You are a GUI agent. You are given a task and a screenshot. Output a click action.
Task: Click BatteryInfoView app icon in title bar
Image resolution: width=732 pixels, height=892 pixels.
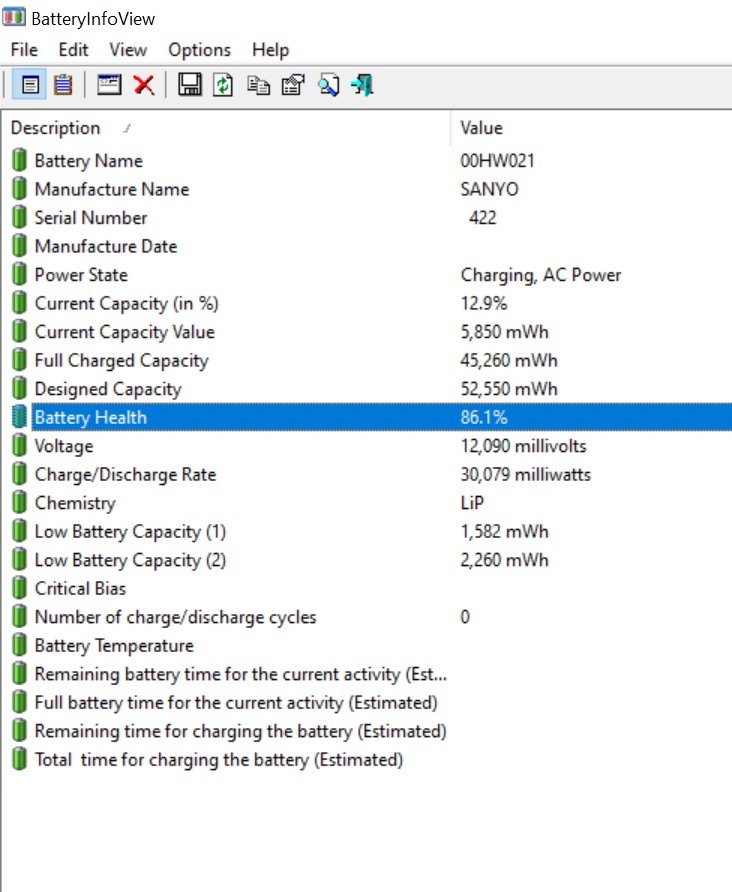click(14, 17)
